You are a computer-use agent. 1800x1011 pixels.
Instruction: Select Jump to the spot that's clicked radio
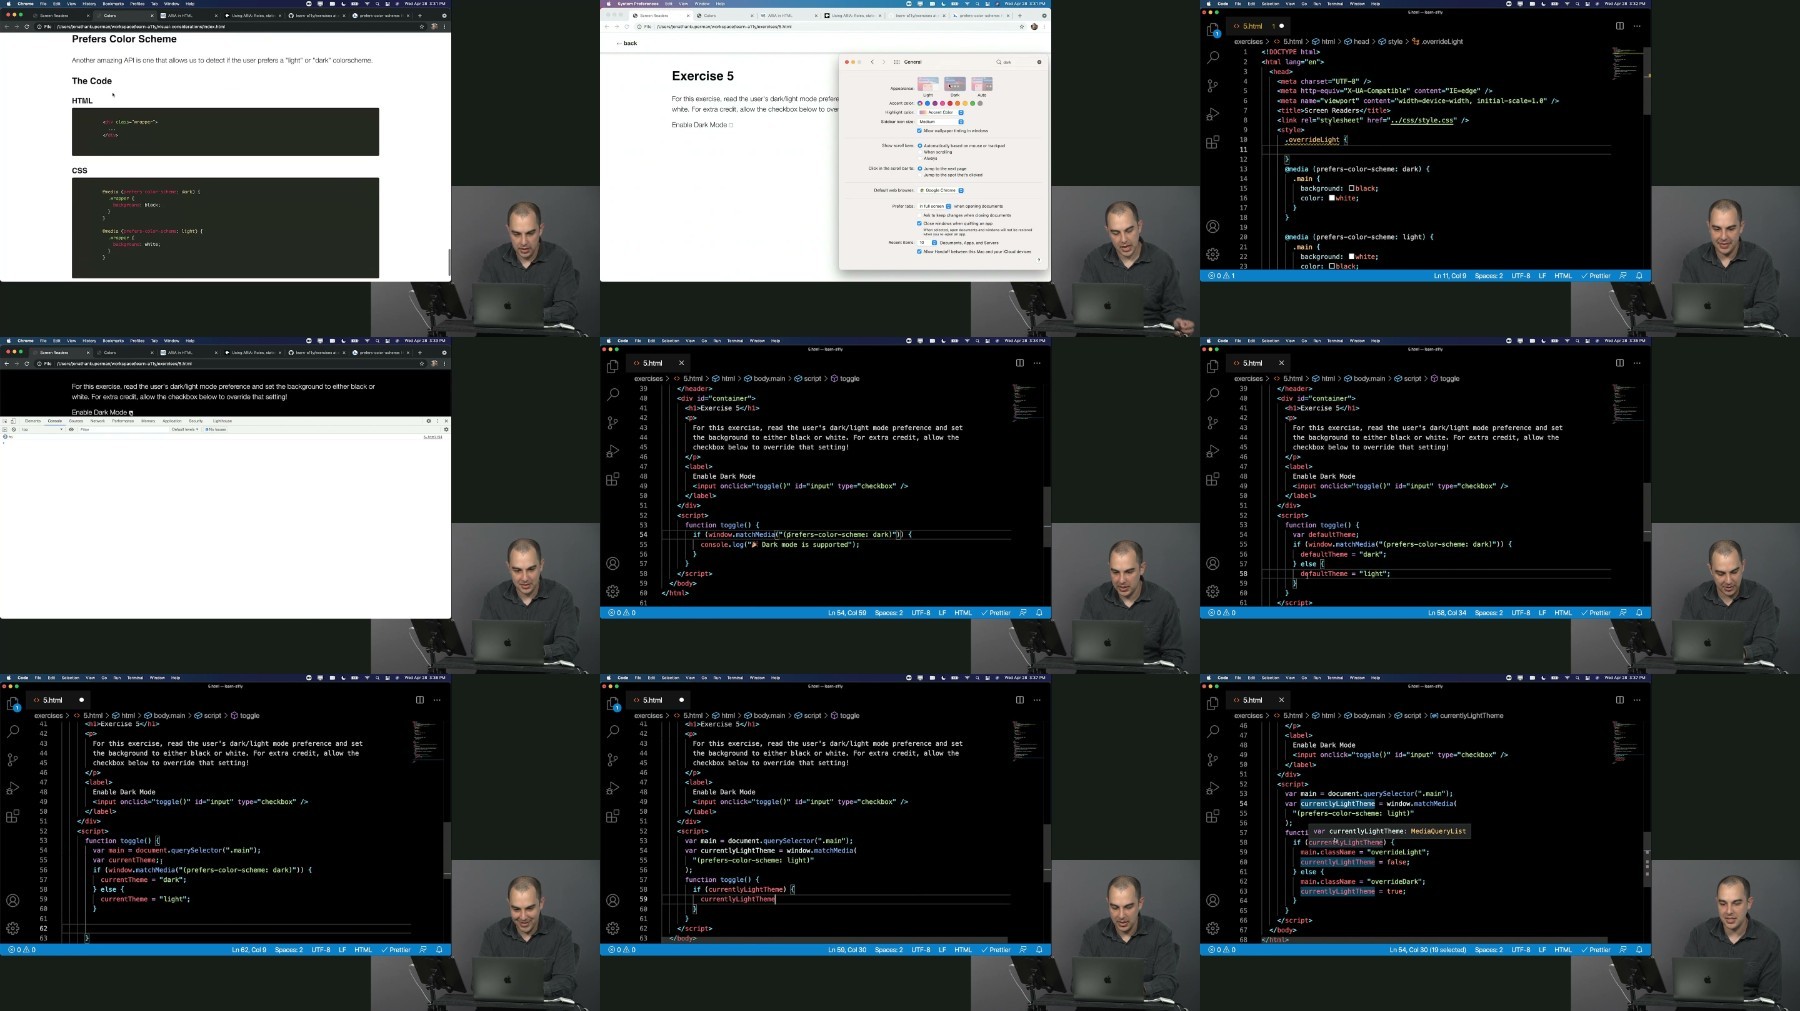click(920, 175)
